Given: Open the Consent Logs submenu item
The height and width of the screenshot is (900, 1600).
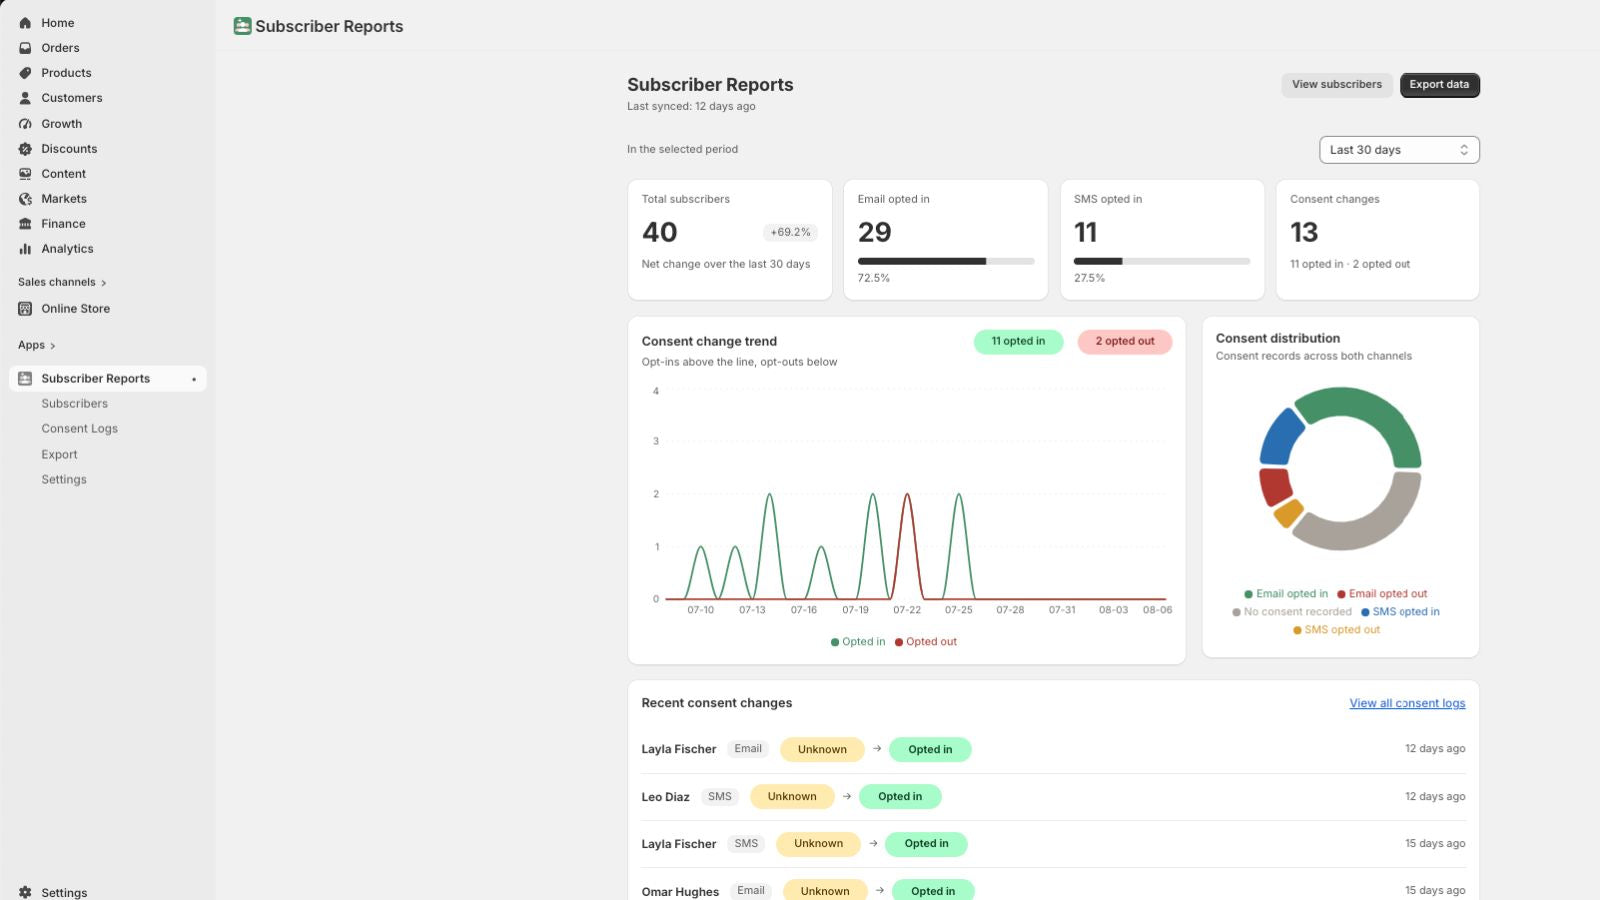Looking at the screenshot, I should [x=80, y=429].
